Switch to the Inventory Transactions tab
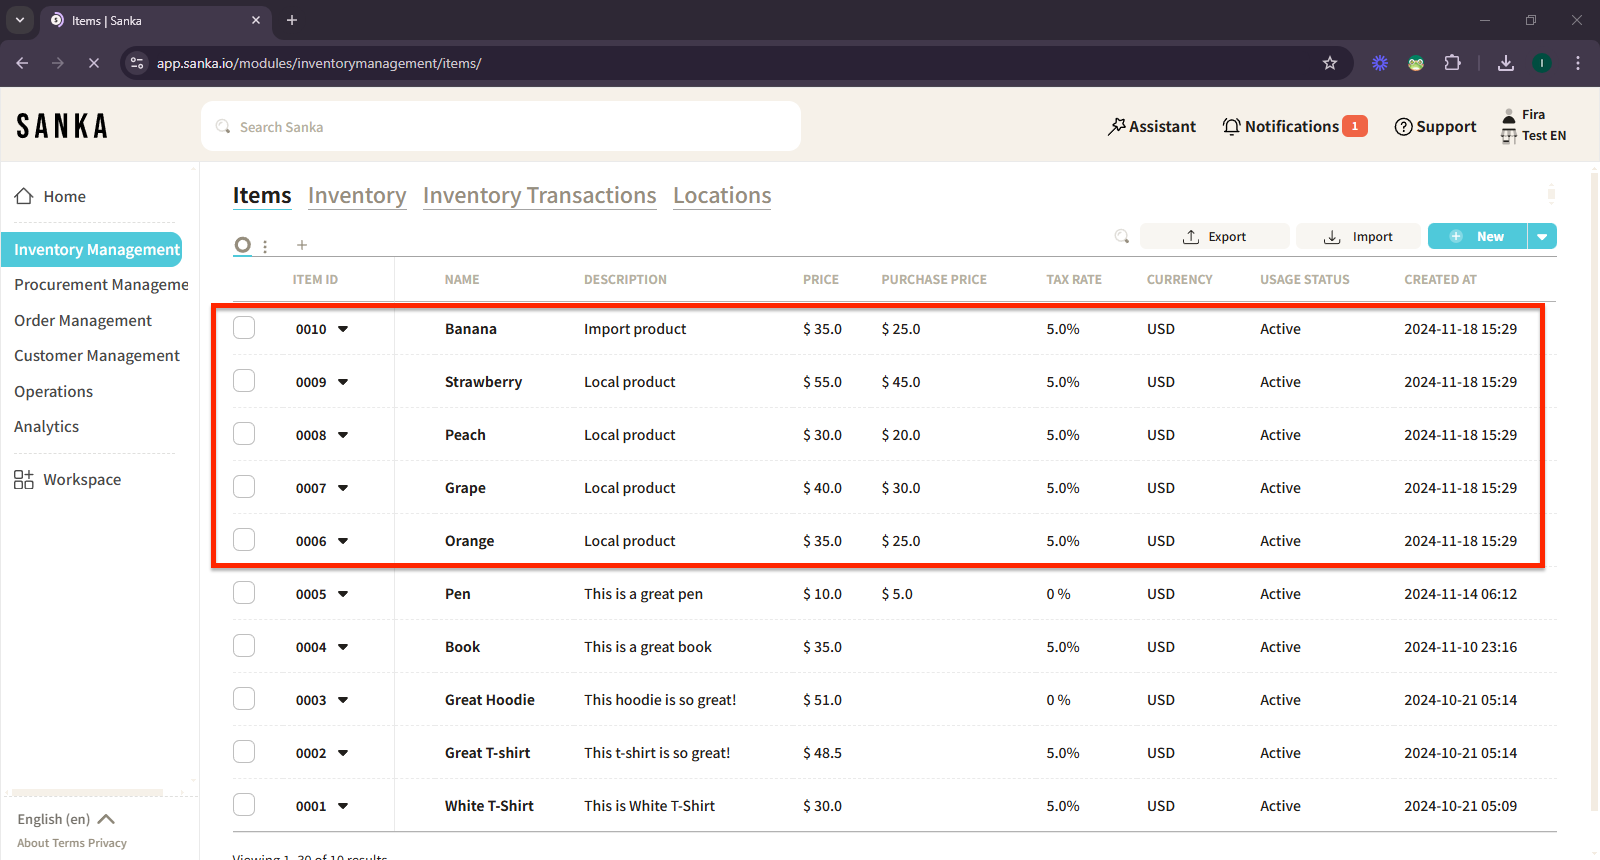1600x860 pixels. tap(539, 196)
